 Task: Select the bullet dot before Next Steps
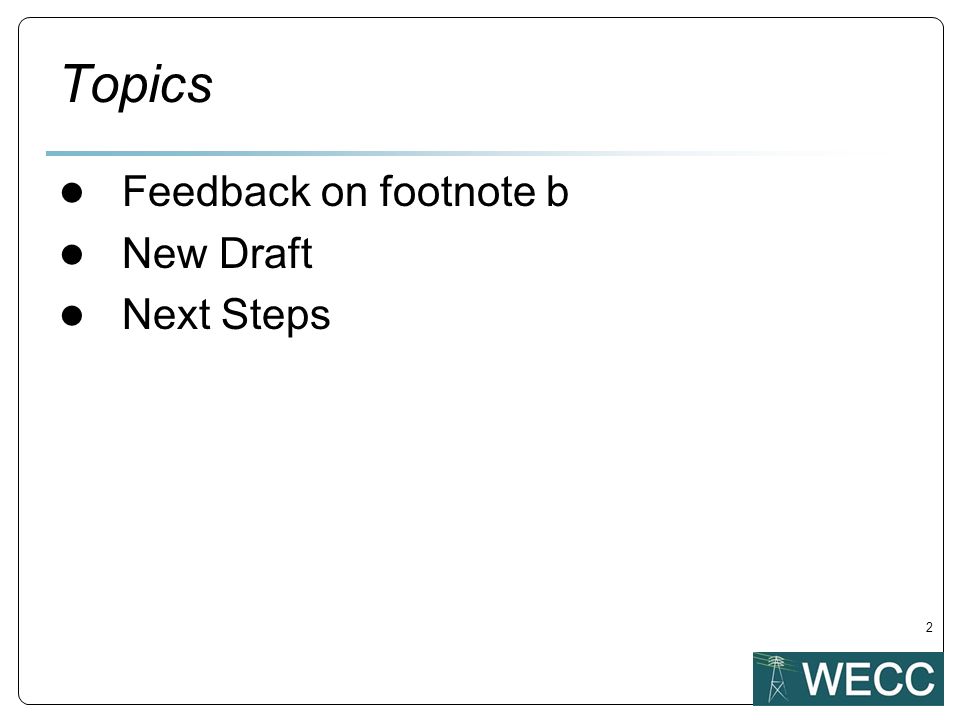point(72,315)
